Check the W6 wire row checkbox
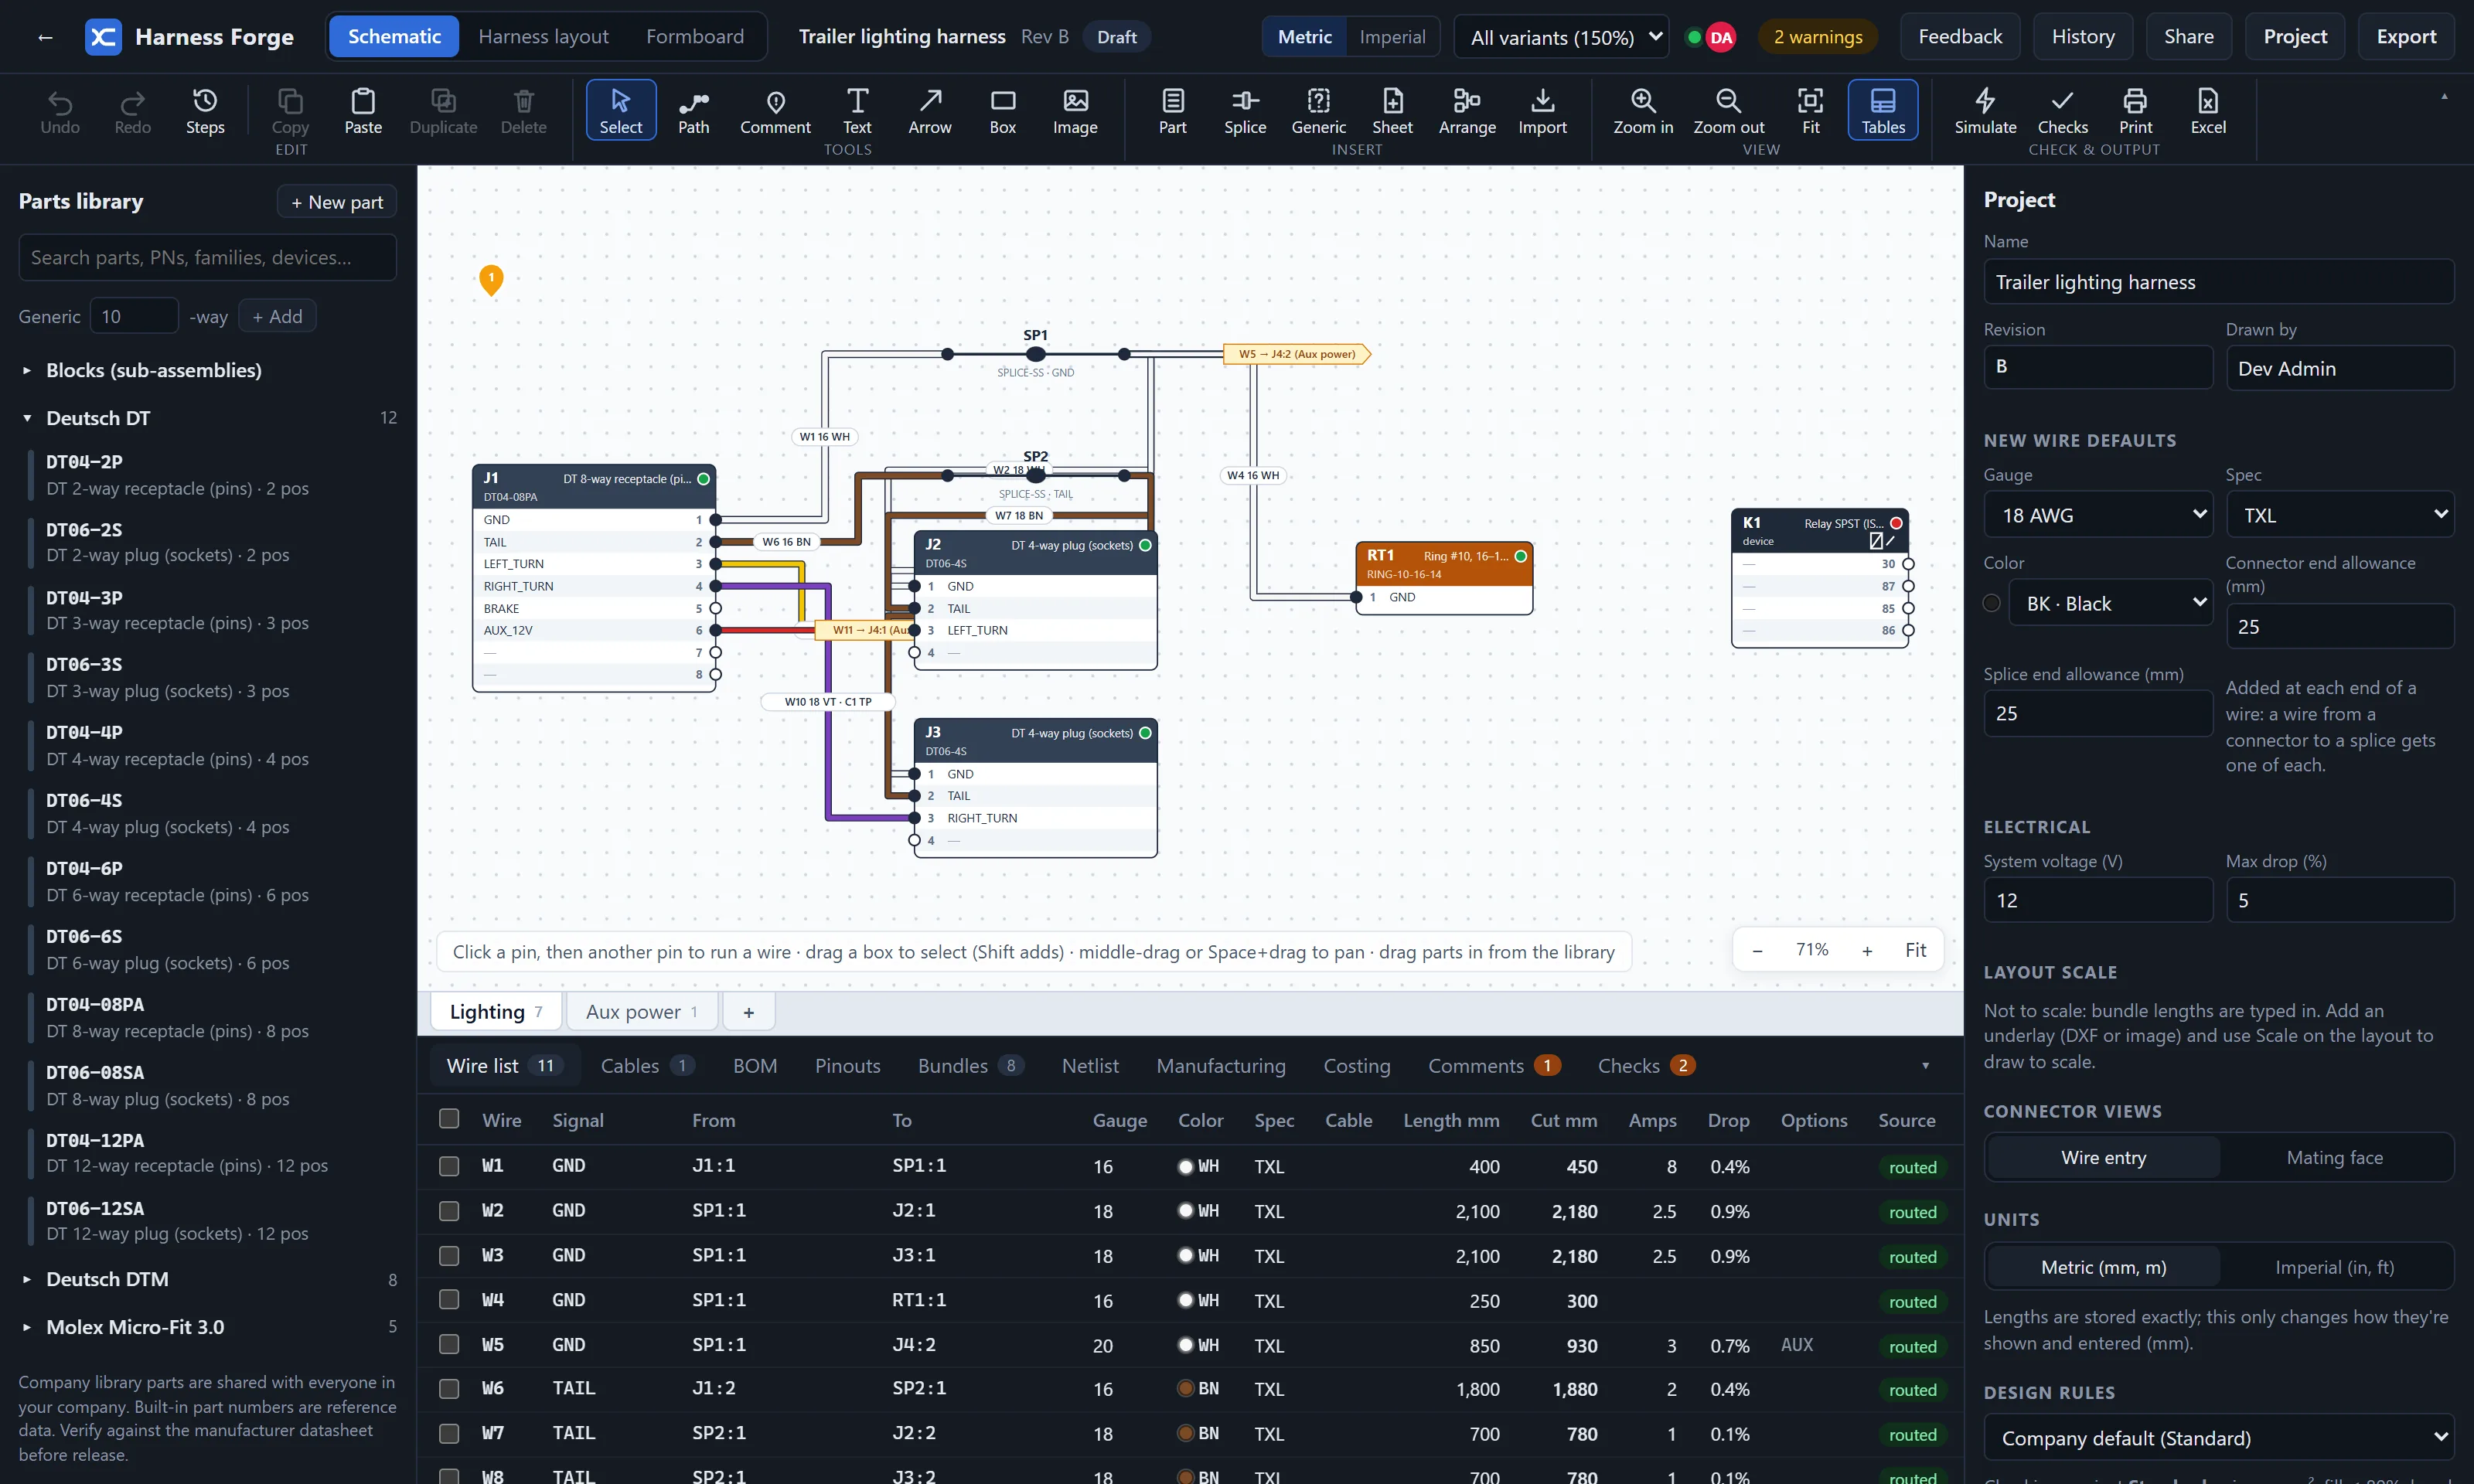The width and height of the screenshot is (2474, 1484). pos(449,1389)
